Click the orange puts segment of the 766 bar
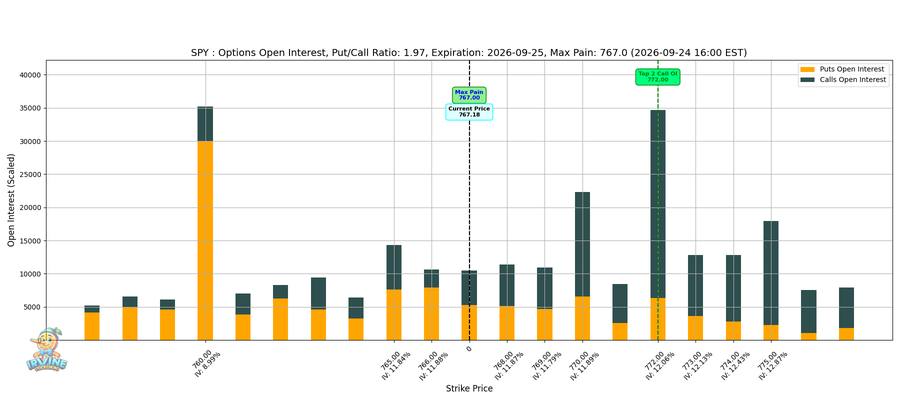900x400 pixels. 432,313
